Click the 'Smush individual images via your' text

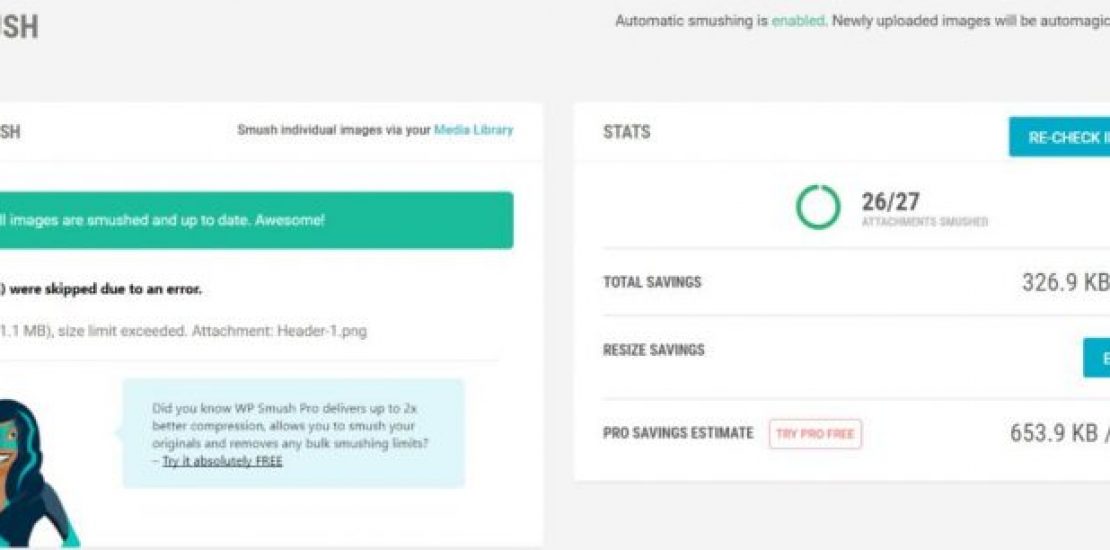333,130
